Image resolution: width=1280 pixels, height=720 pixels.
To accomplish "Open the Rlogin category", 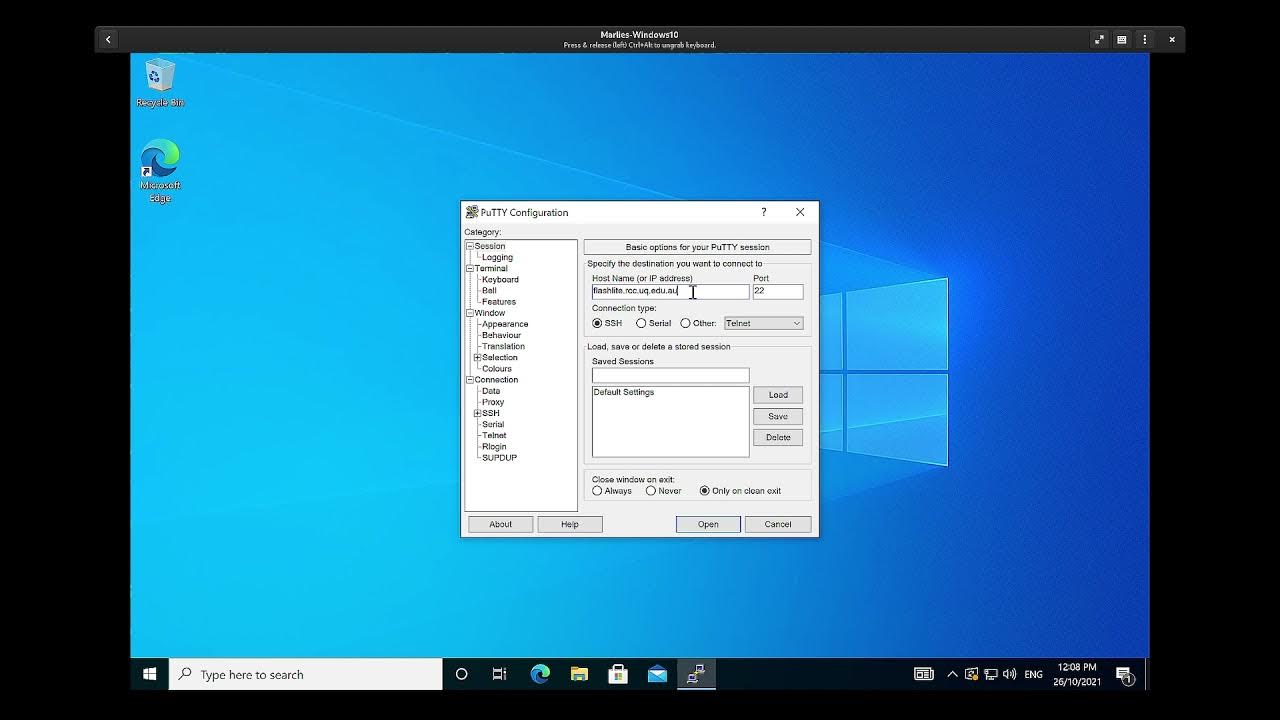I will [x=494, y=446].
